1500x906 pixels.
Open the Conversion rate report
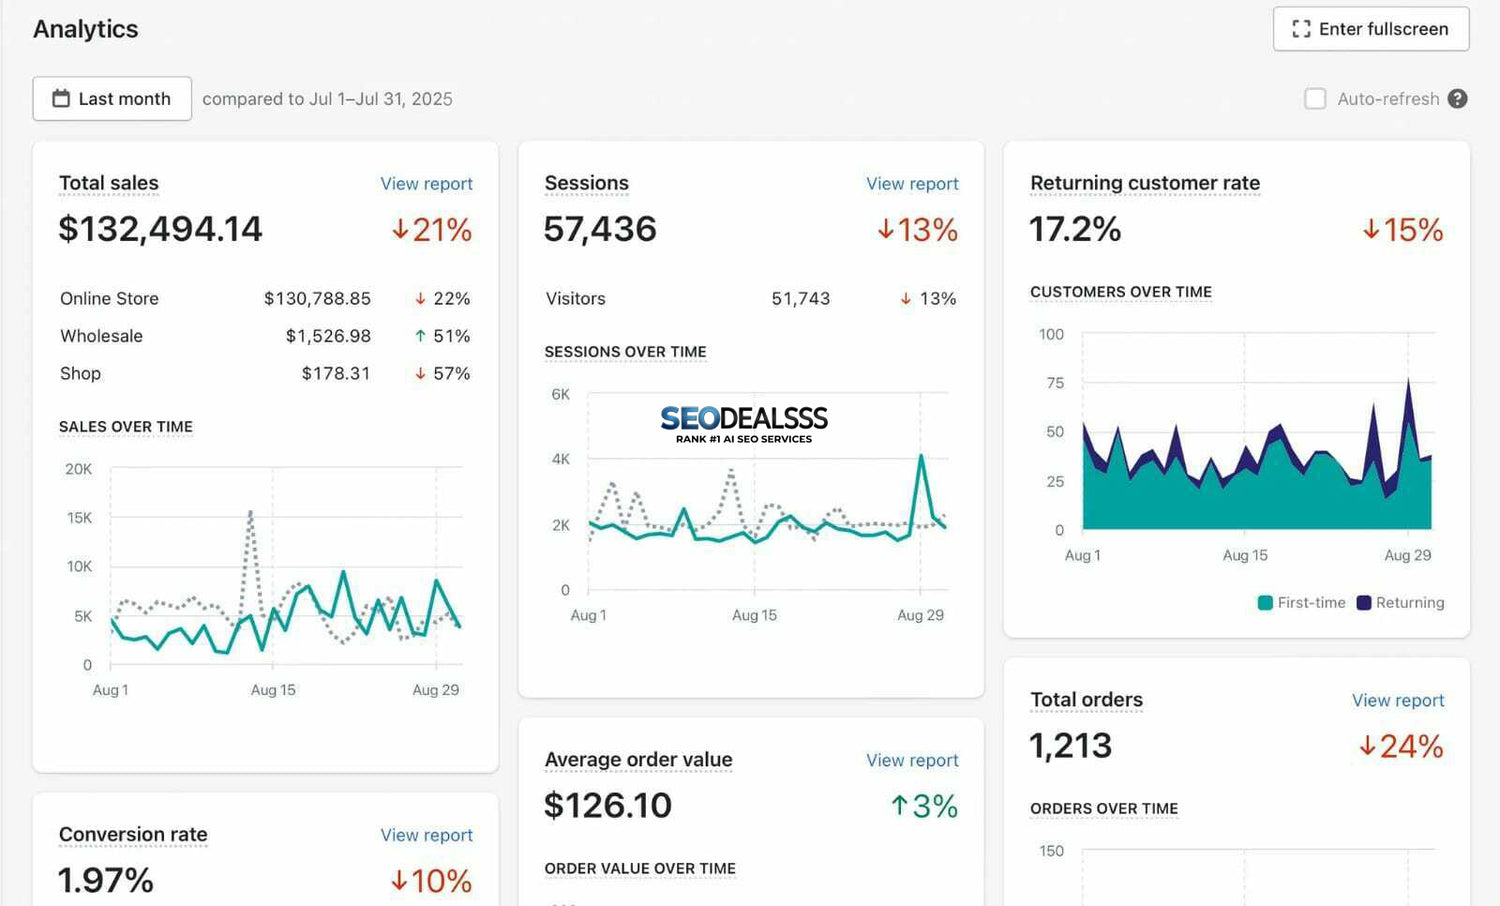click(427, 835)
